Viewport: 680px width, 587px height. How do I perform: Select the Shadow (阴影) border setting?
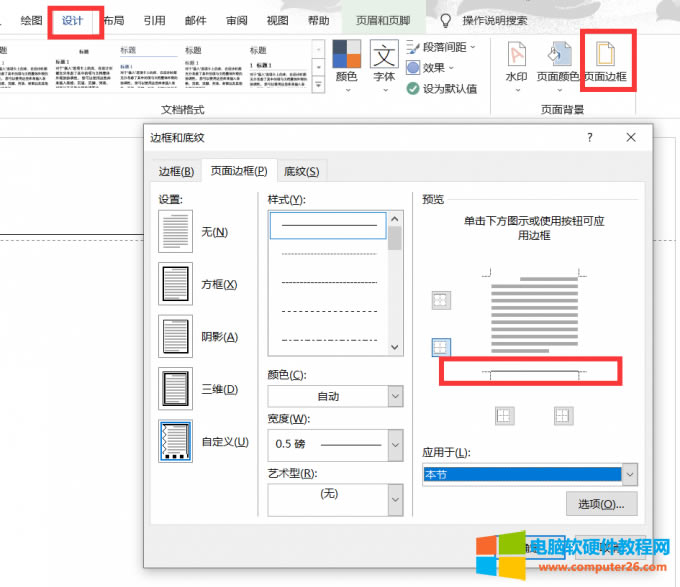pyautogui.click(x=176, y=336)
